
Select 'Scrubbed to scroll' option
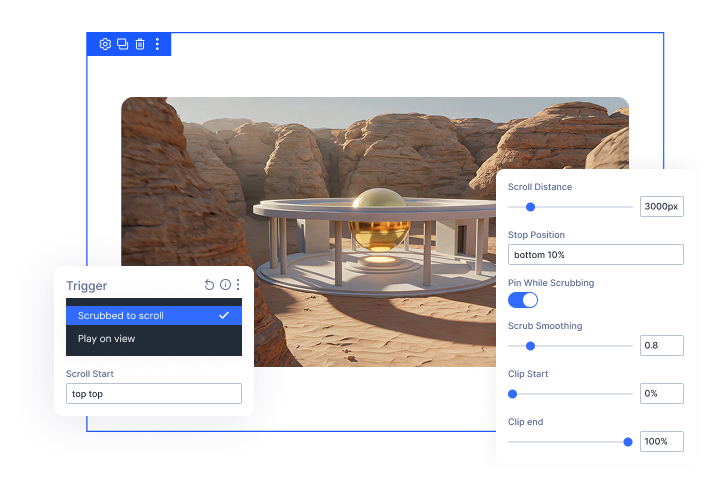tap(154, 316)
